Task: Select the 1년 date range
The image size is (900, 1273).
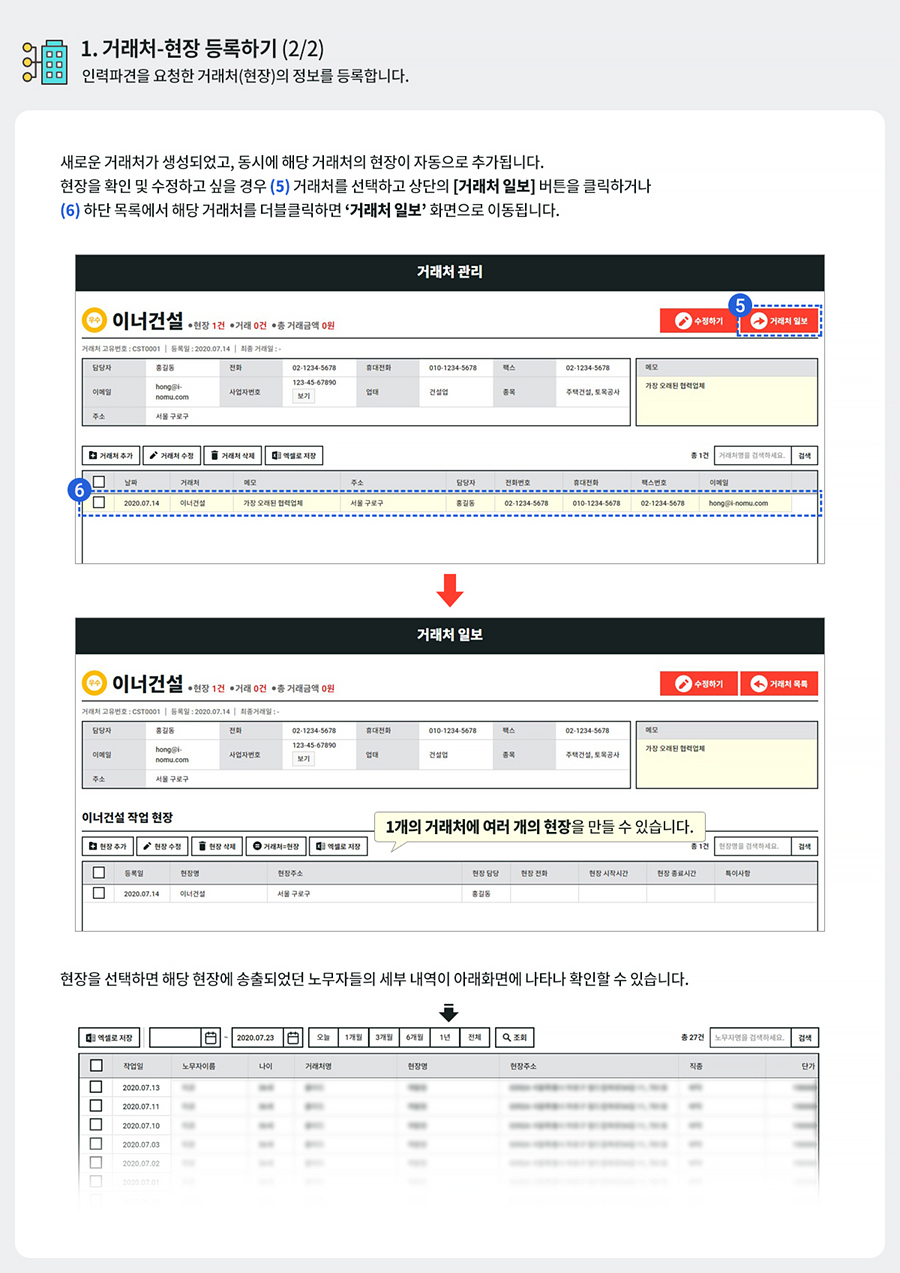Action: pos(445,1037)
